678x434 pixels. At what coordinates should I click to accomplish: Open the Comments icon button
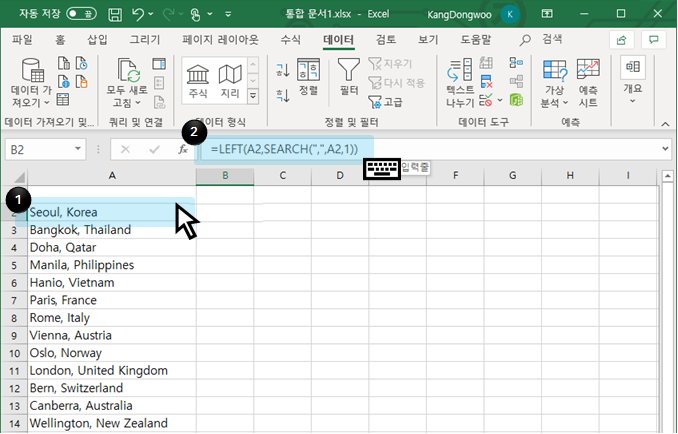click(654, 40)
